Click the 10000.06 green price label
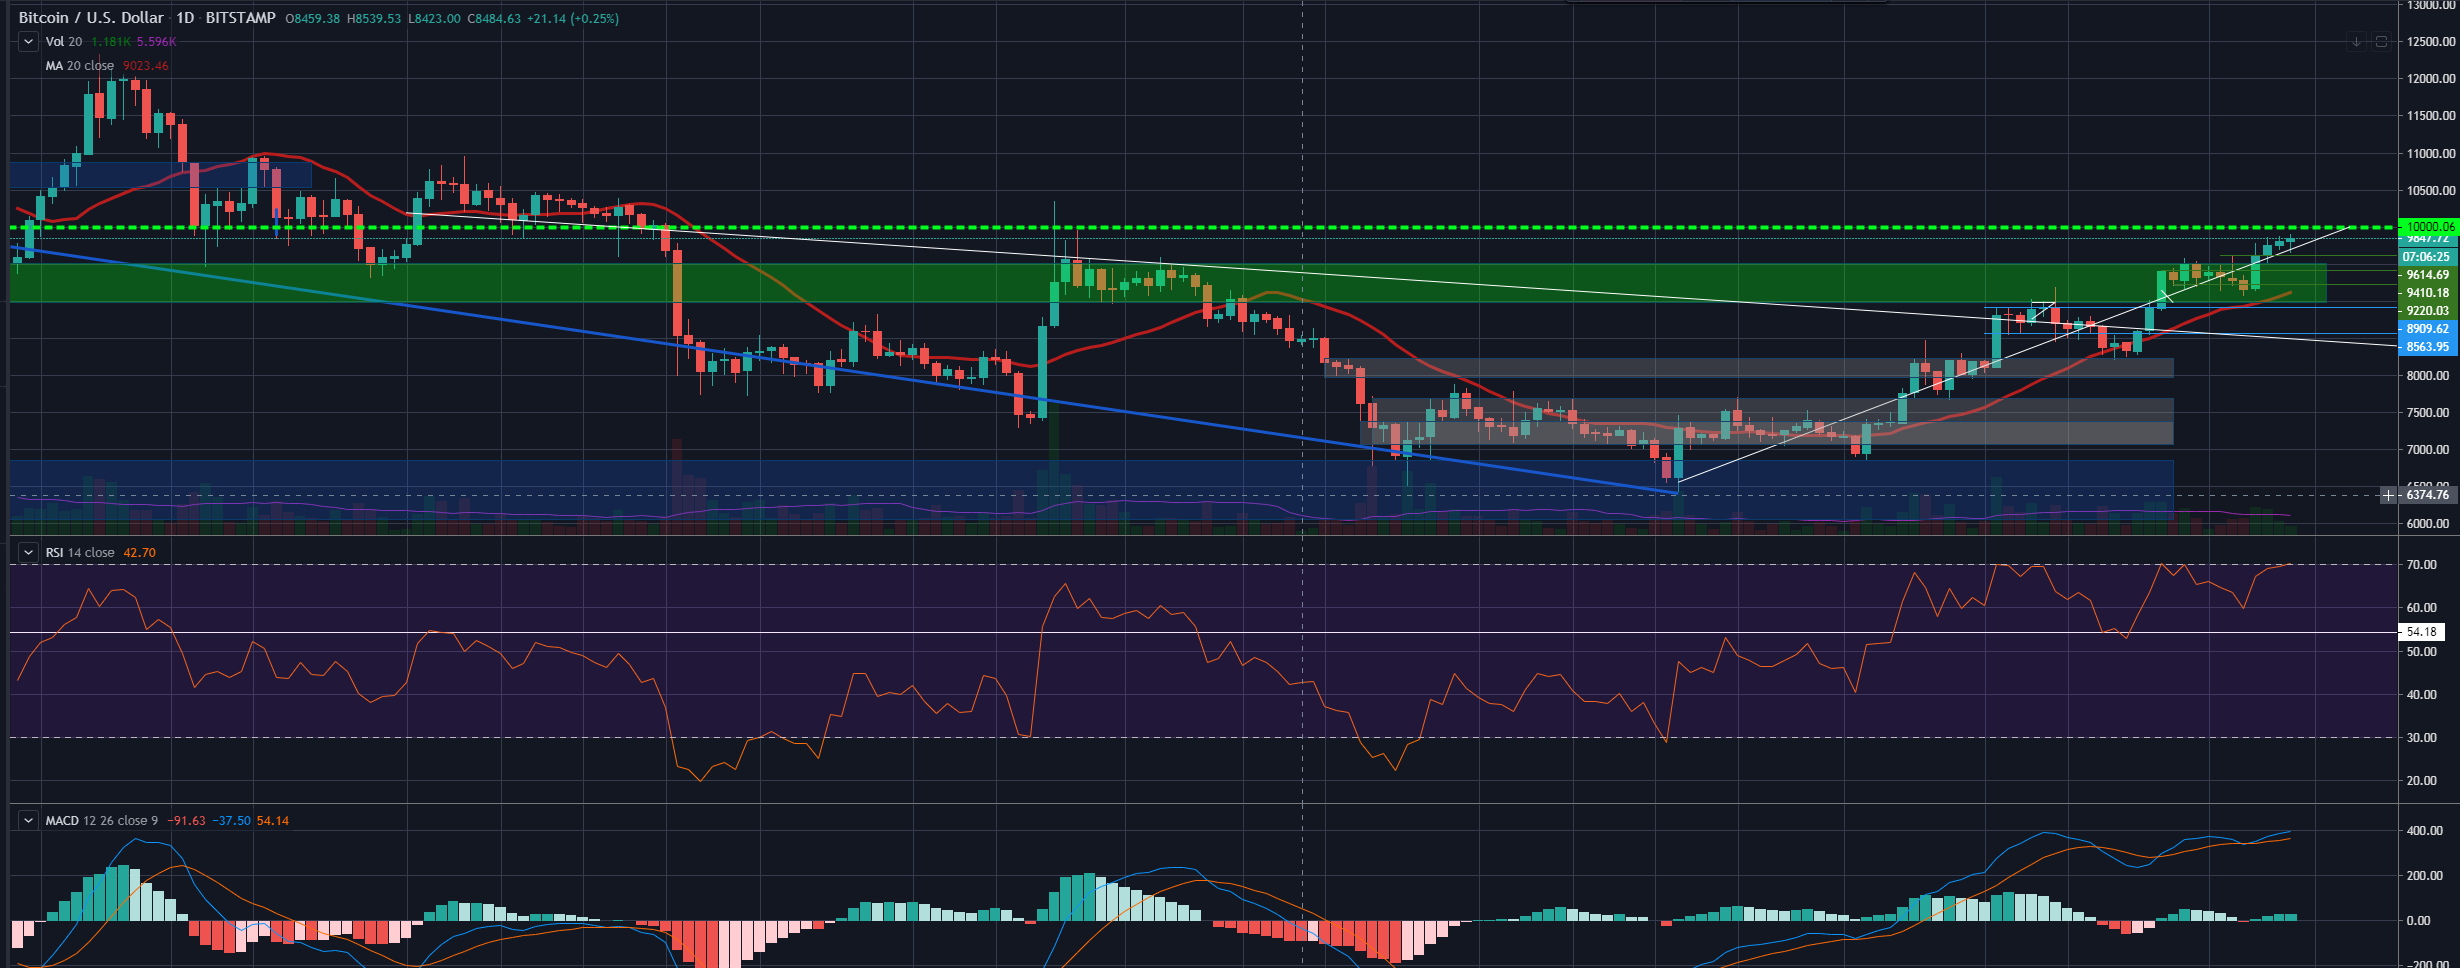This screenshot has height=968, width=2460. point(2428,227)
